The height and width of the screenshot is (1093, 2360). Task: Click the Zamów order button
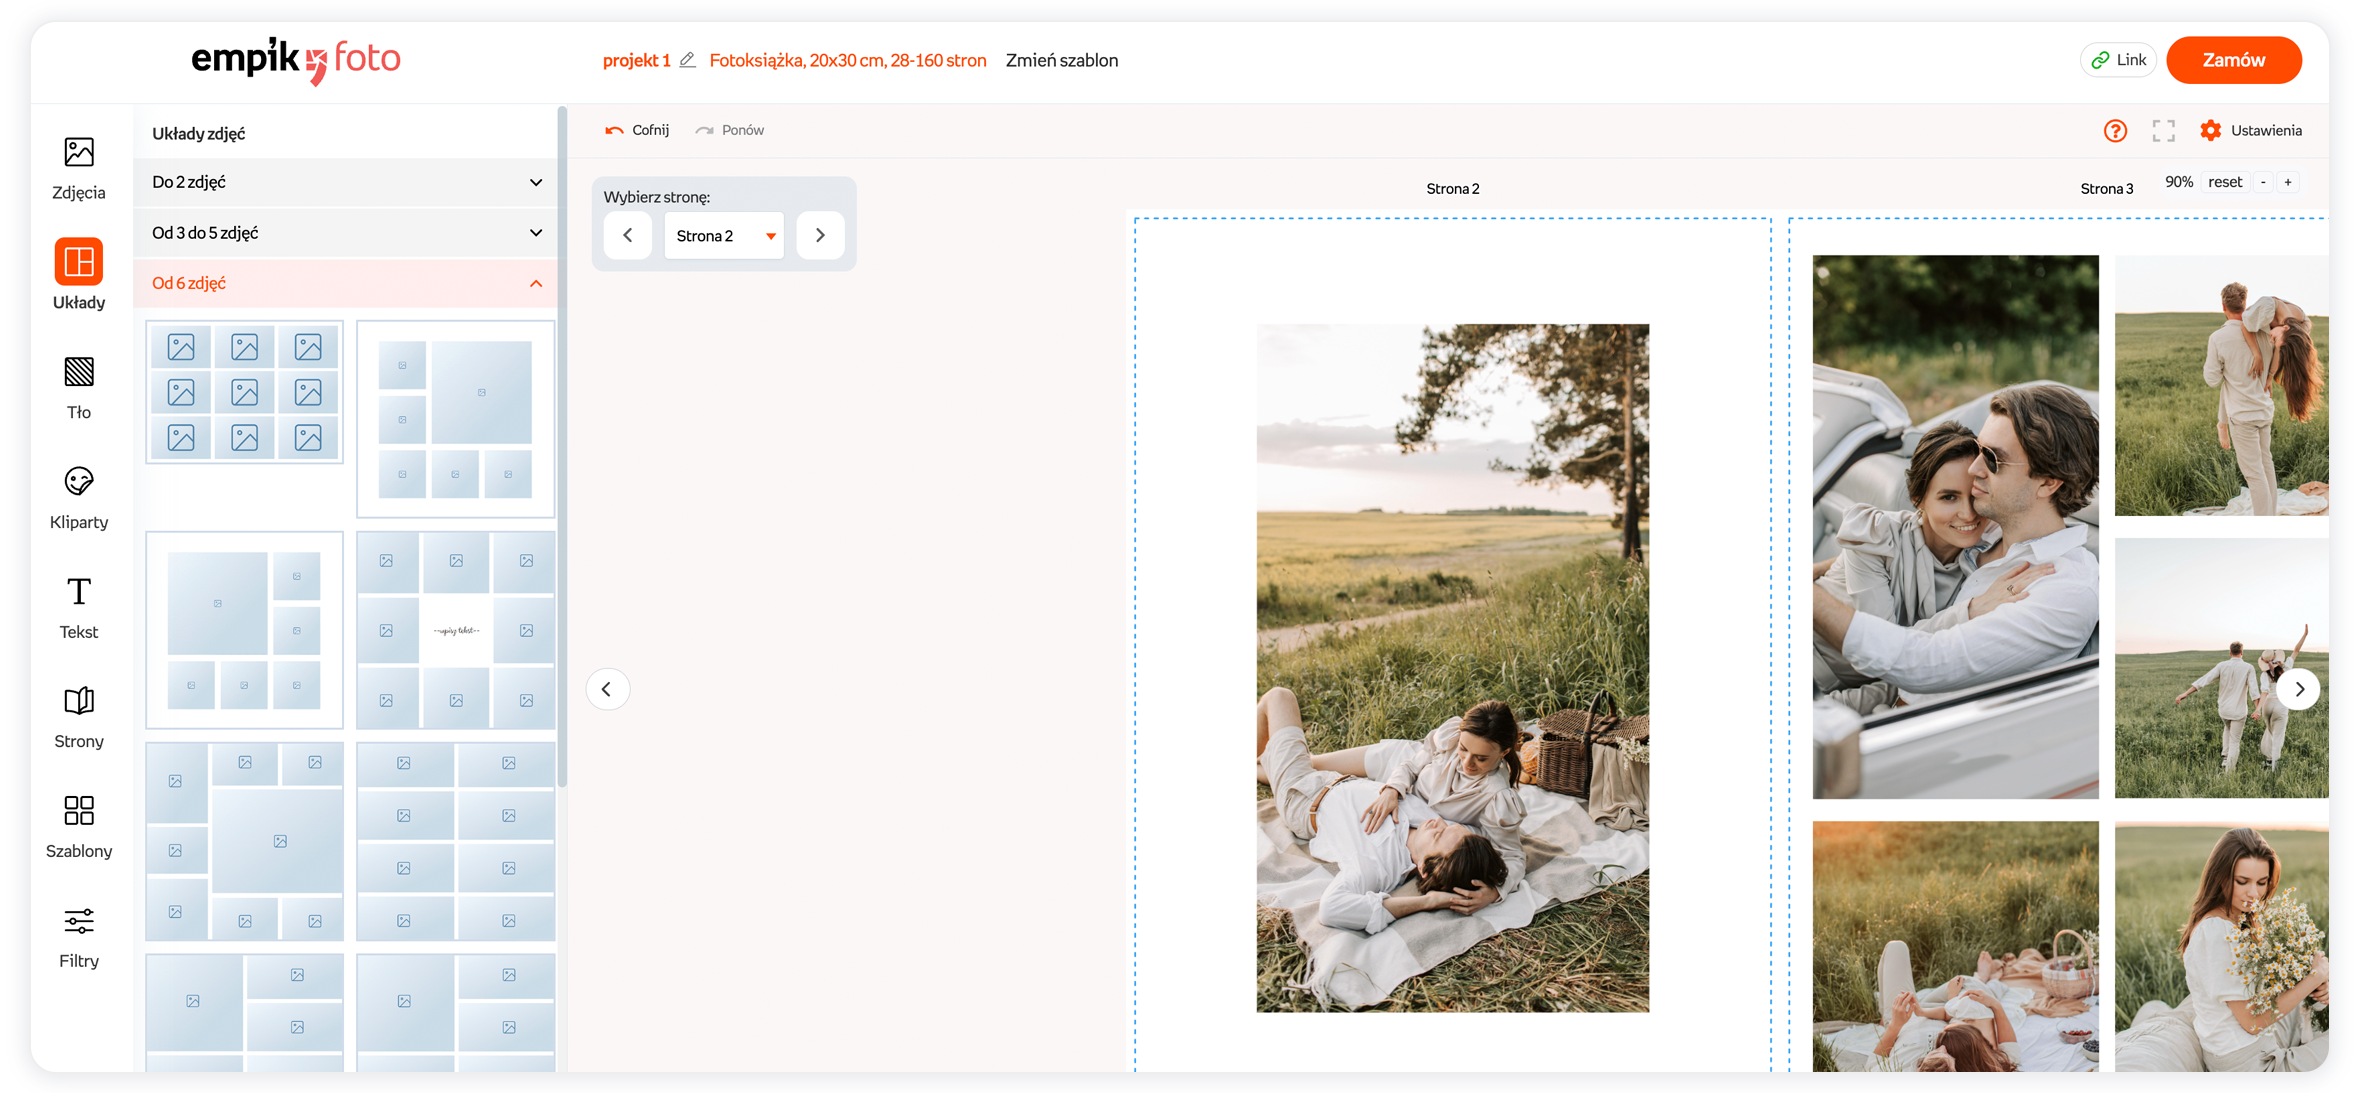[x=2233, y=60]
